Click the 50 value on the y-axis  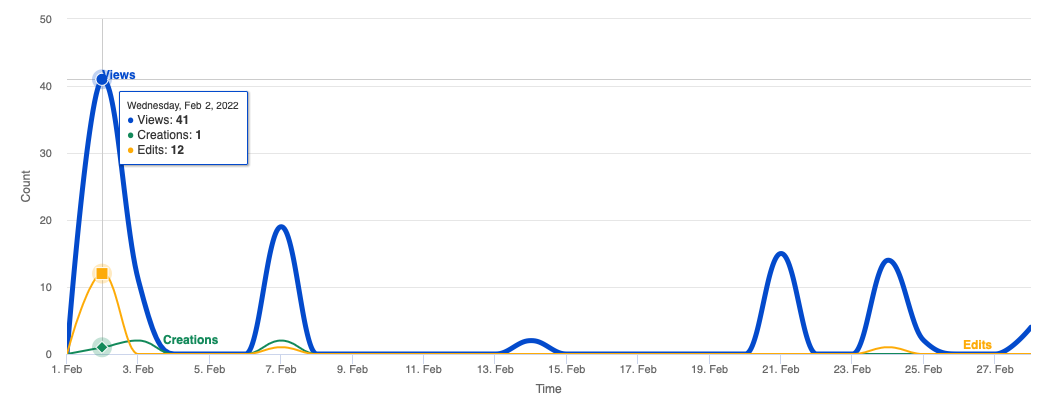tap(44, 19)
